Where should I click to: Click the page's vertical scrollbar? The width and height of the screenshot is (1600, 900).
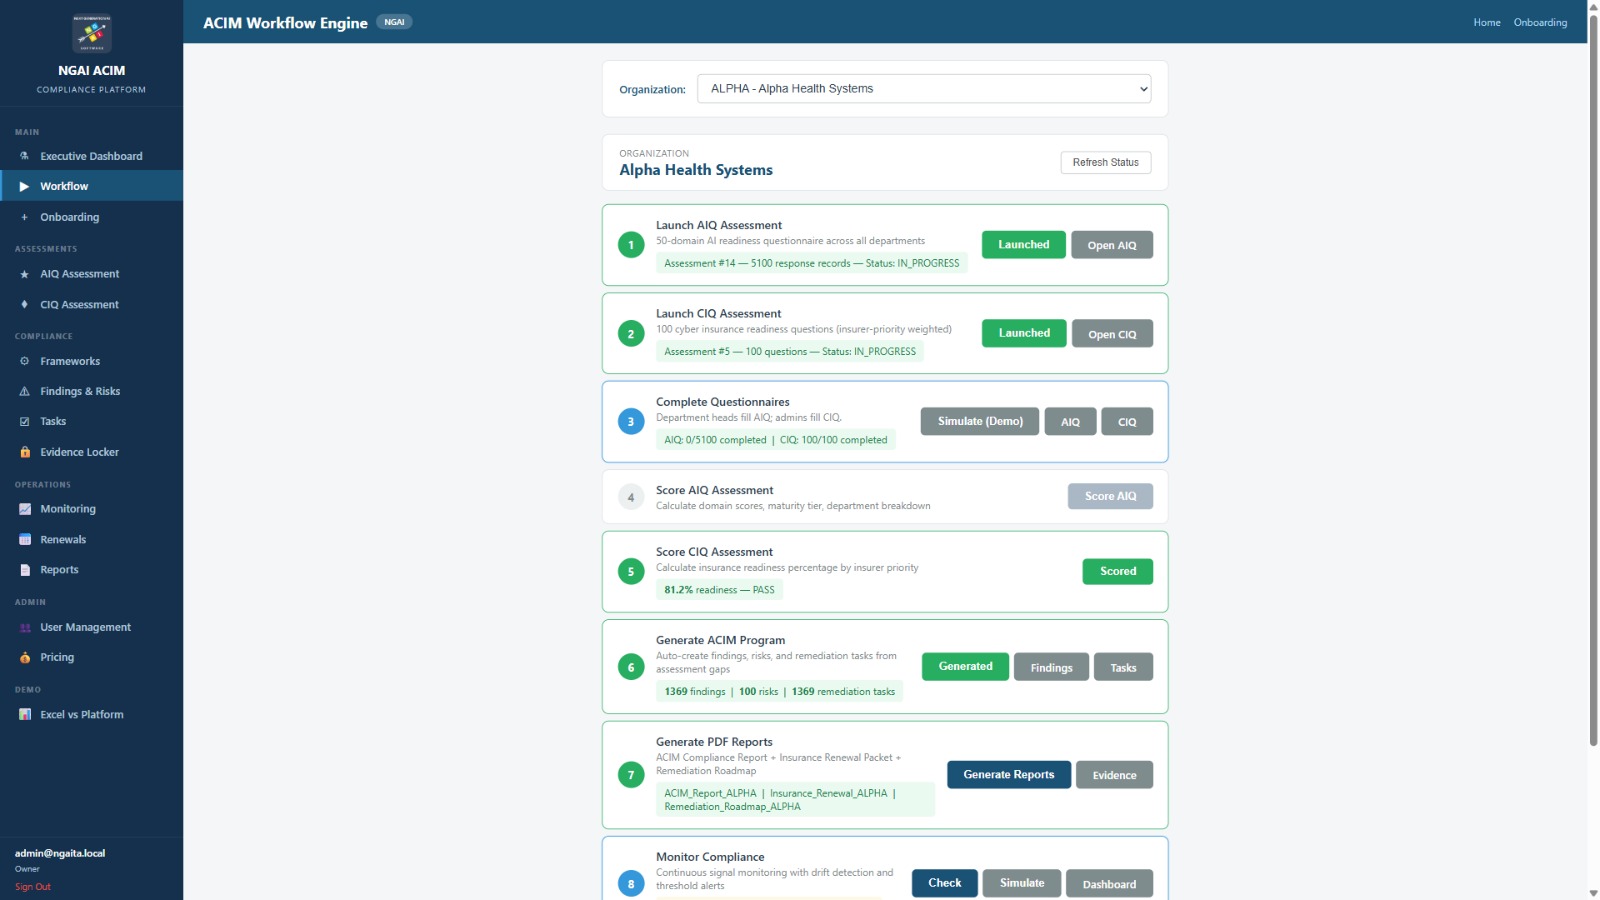(x=1593, y=380)
